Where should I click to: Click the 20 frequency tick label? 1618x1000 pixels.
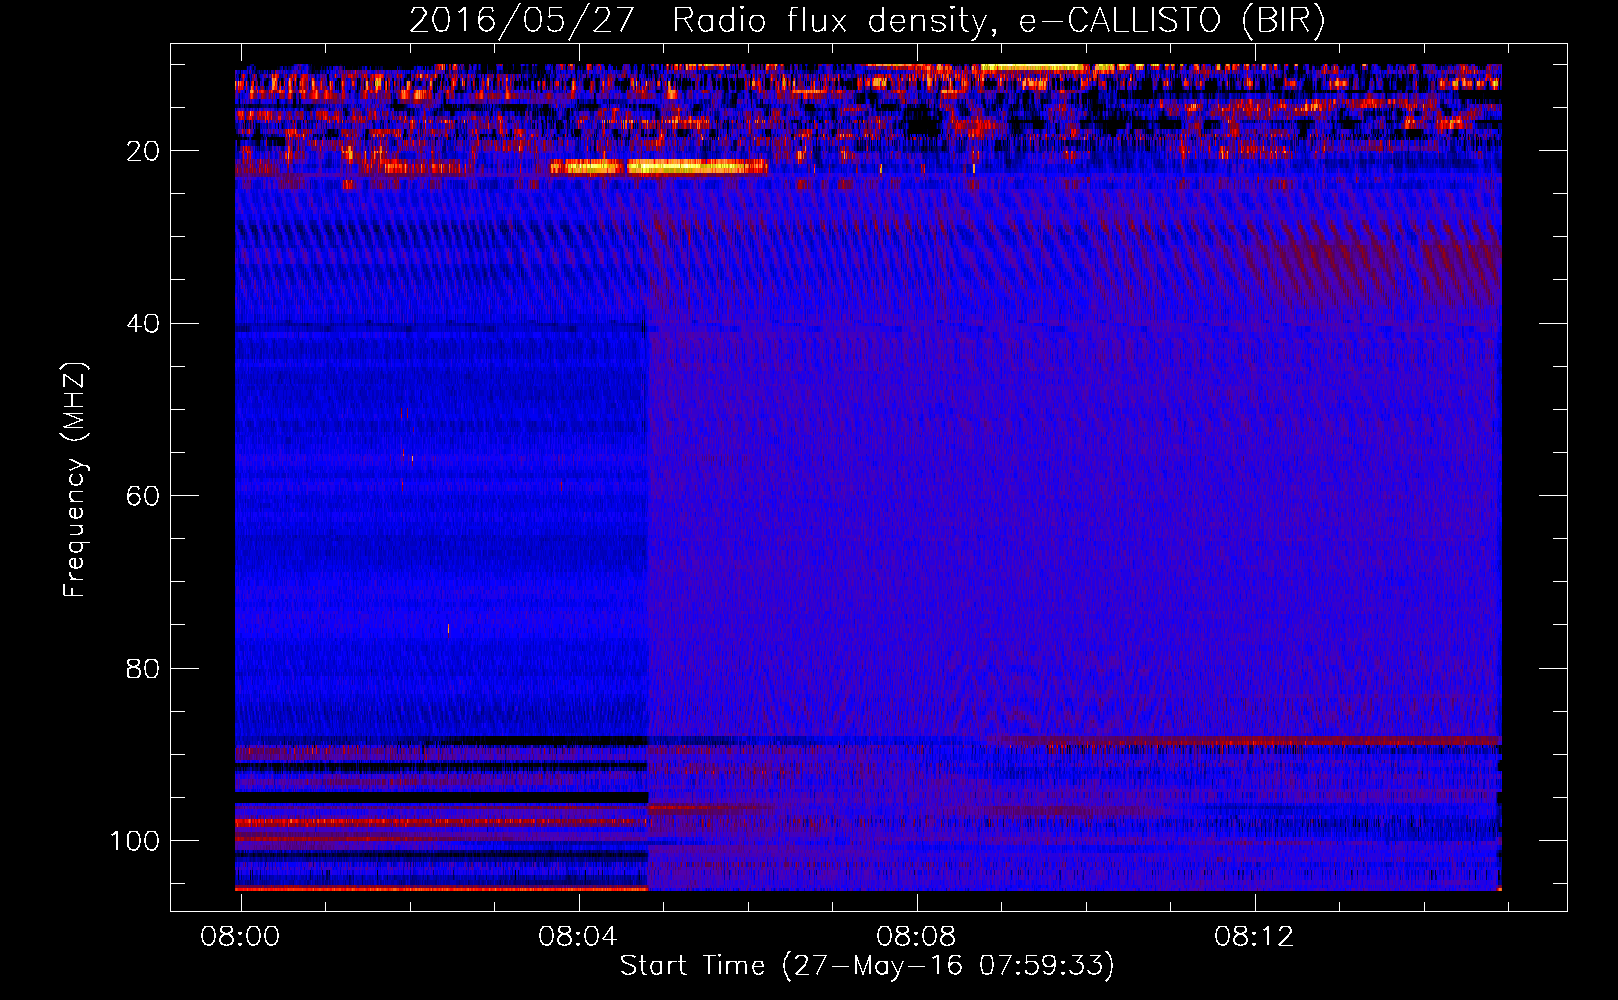pyautogui.click(x=143, y=151)
